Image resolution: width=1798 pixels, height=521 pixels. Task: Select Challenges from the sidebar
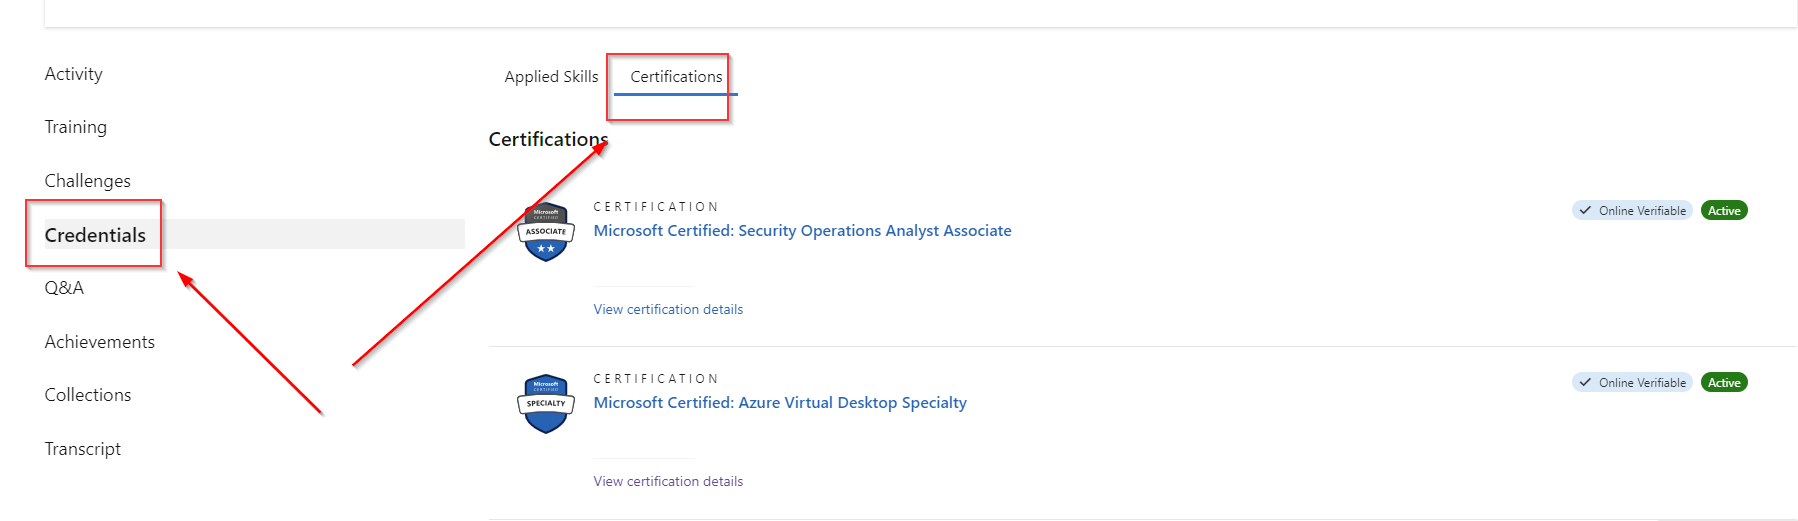pyautogui.click(x=87, y=181)
